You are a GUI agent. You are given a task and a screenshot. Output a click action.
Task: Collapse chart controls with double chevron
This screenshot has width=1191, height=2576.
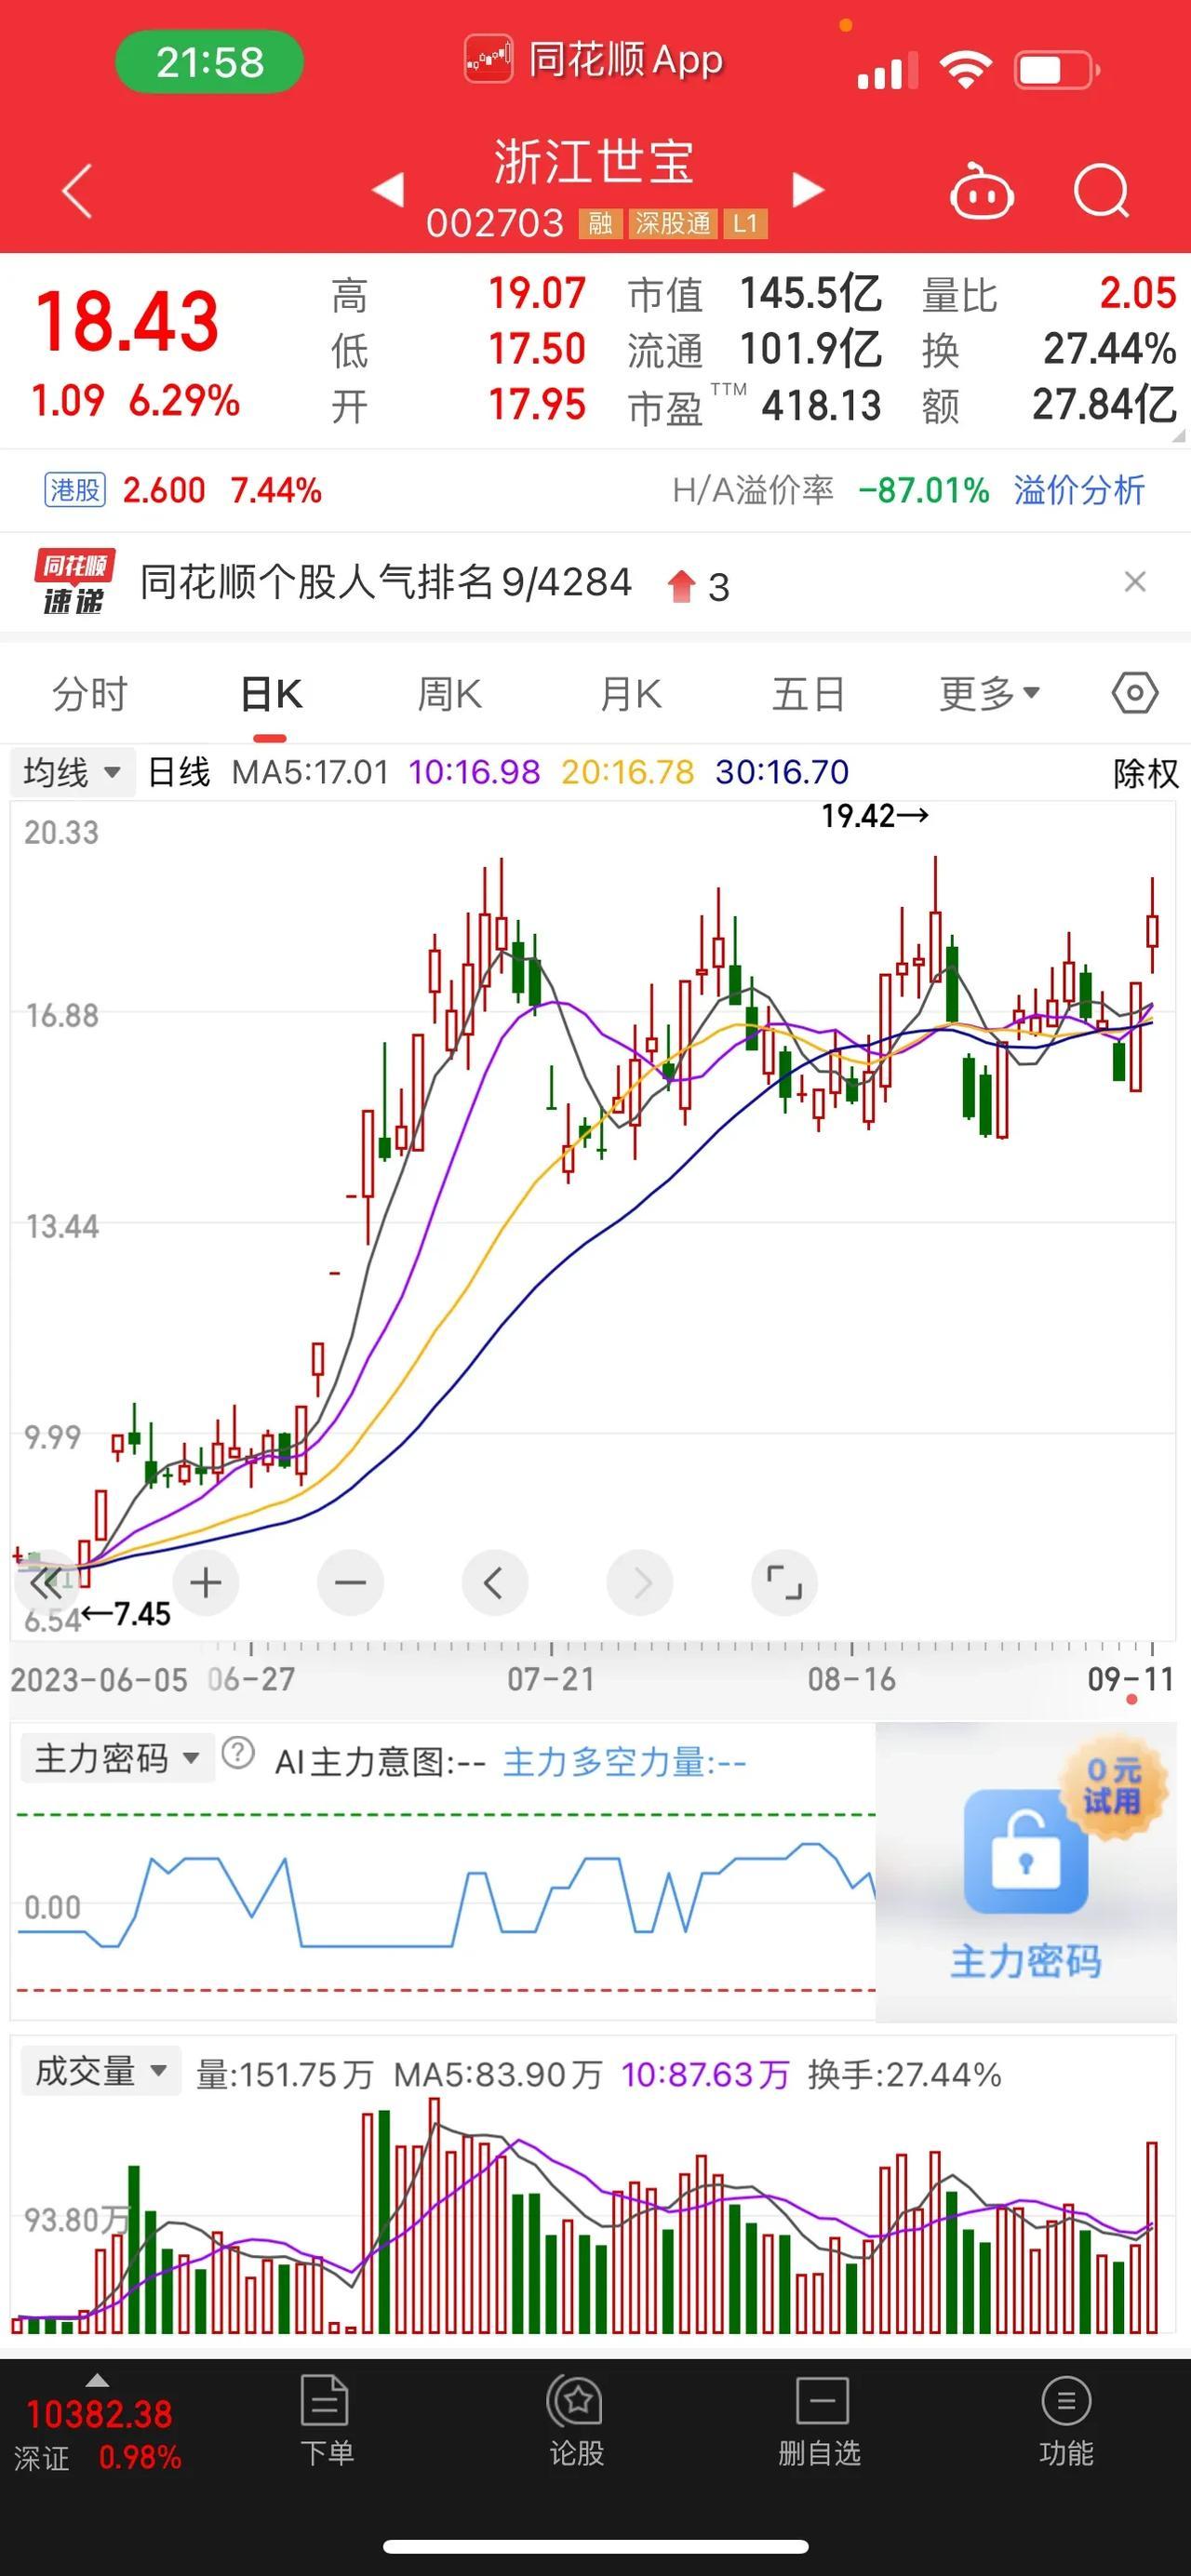pos(46,1583)
